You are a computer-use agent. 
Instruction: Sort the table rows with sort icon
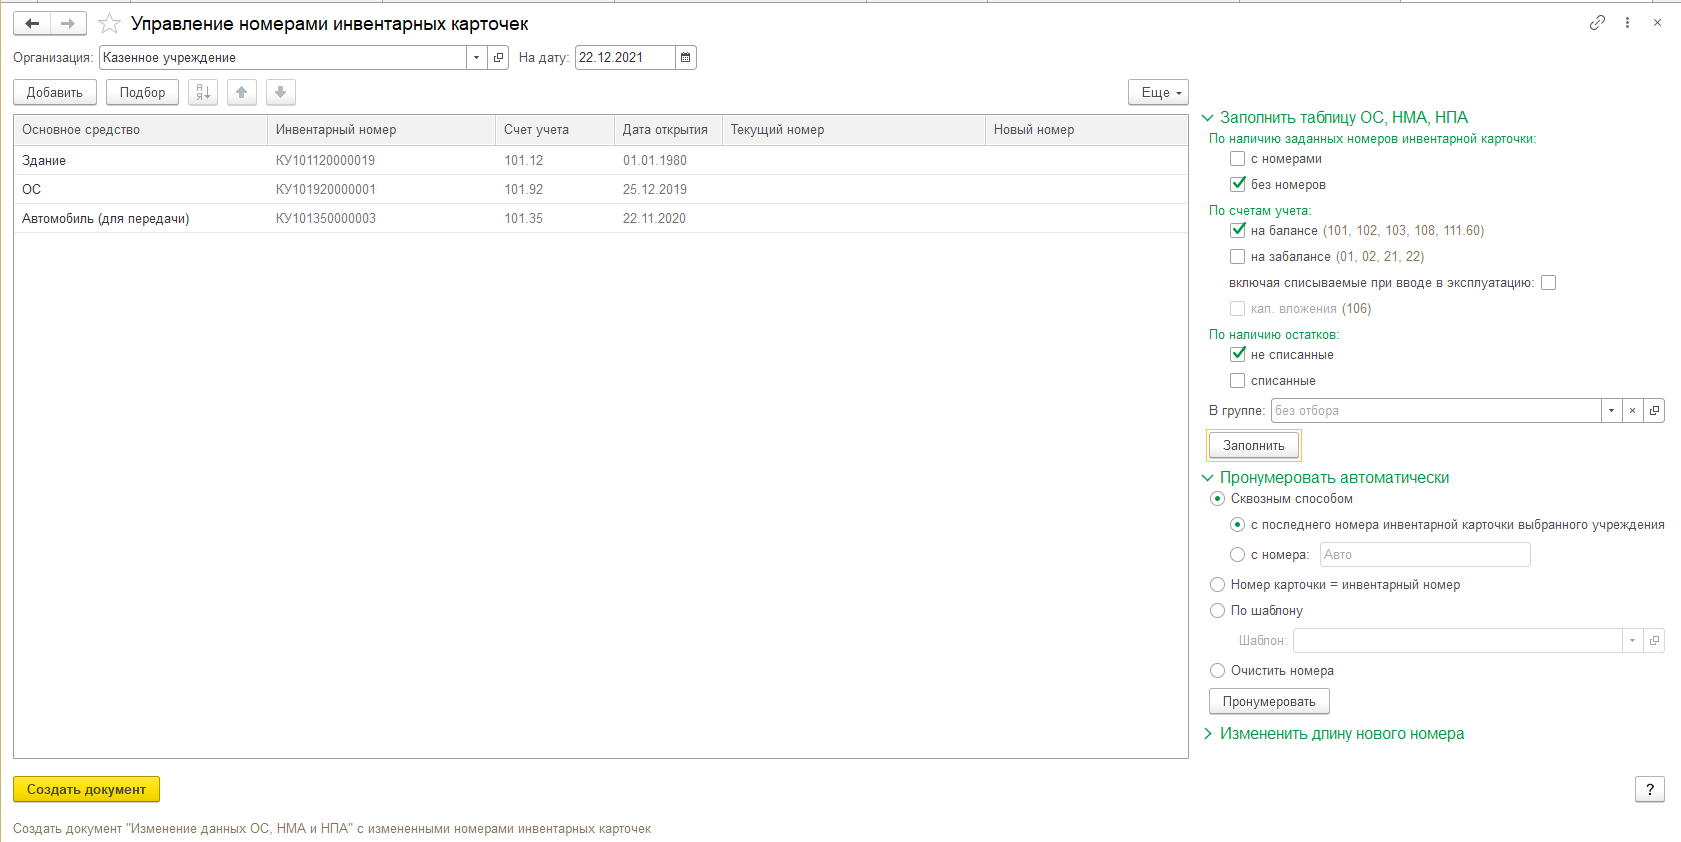click(203, 93)
